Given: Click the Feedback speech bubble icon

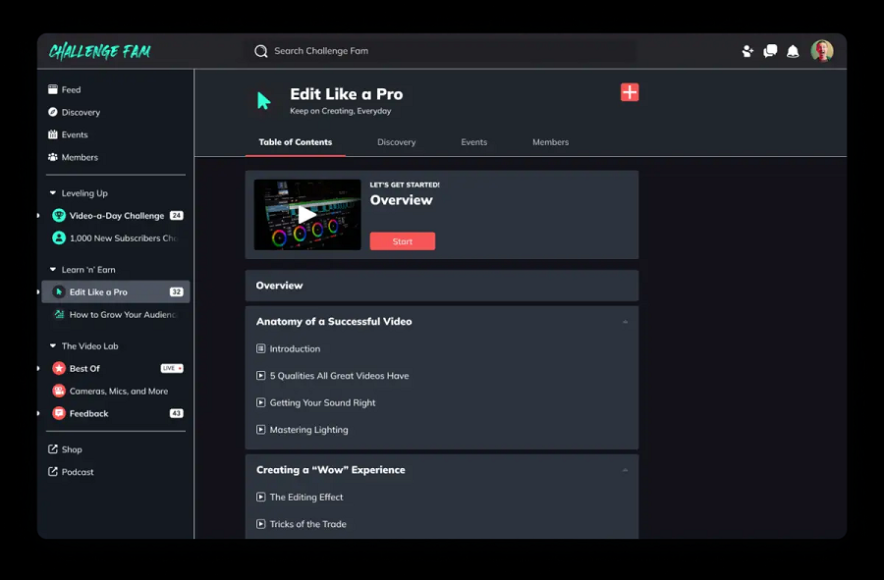Looking at the screenshot, I should [x=59, y=413].
